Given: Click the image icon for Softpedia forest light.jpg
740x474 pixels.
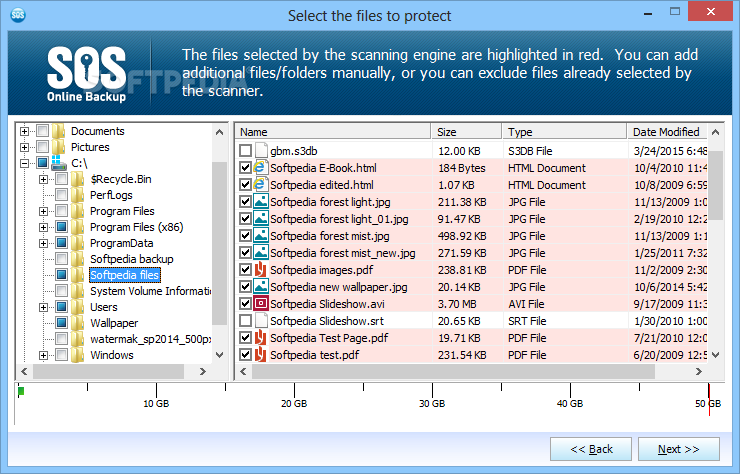Looking at the screenshot, I should (261, 202).
